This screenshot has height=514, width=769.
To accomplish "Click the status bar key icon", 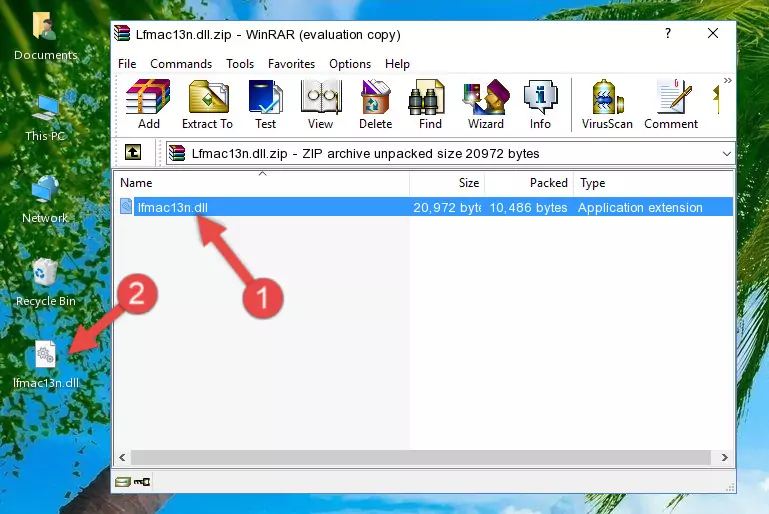I will coord(142,482).
